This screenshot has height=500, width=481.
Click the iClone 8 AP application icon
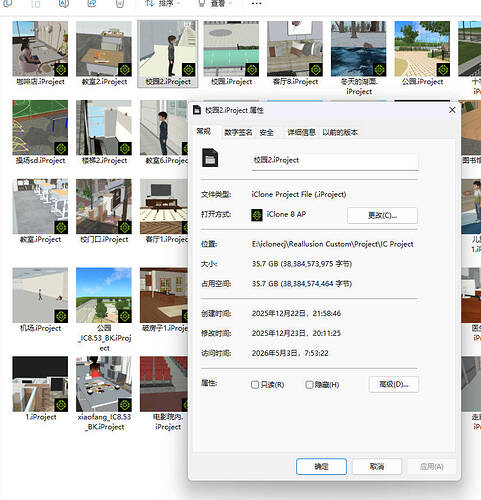[x=257, y=215]
